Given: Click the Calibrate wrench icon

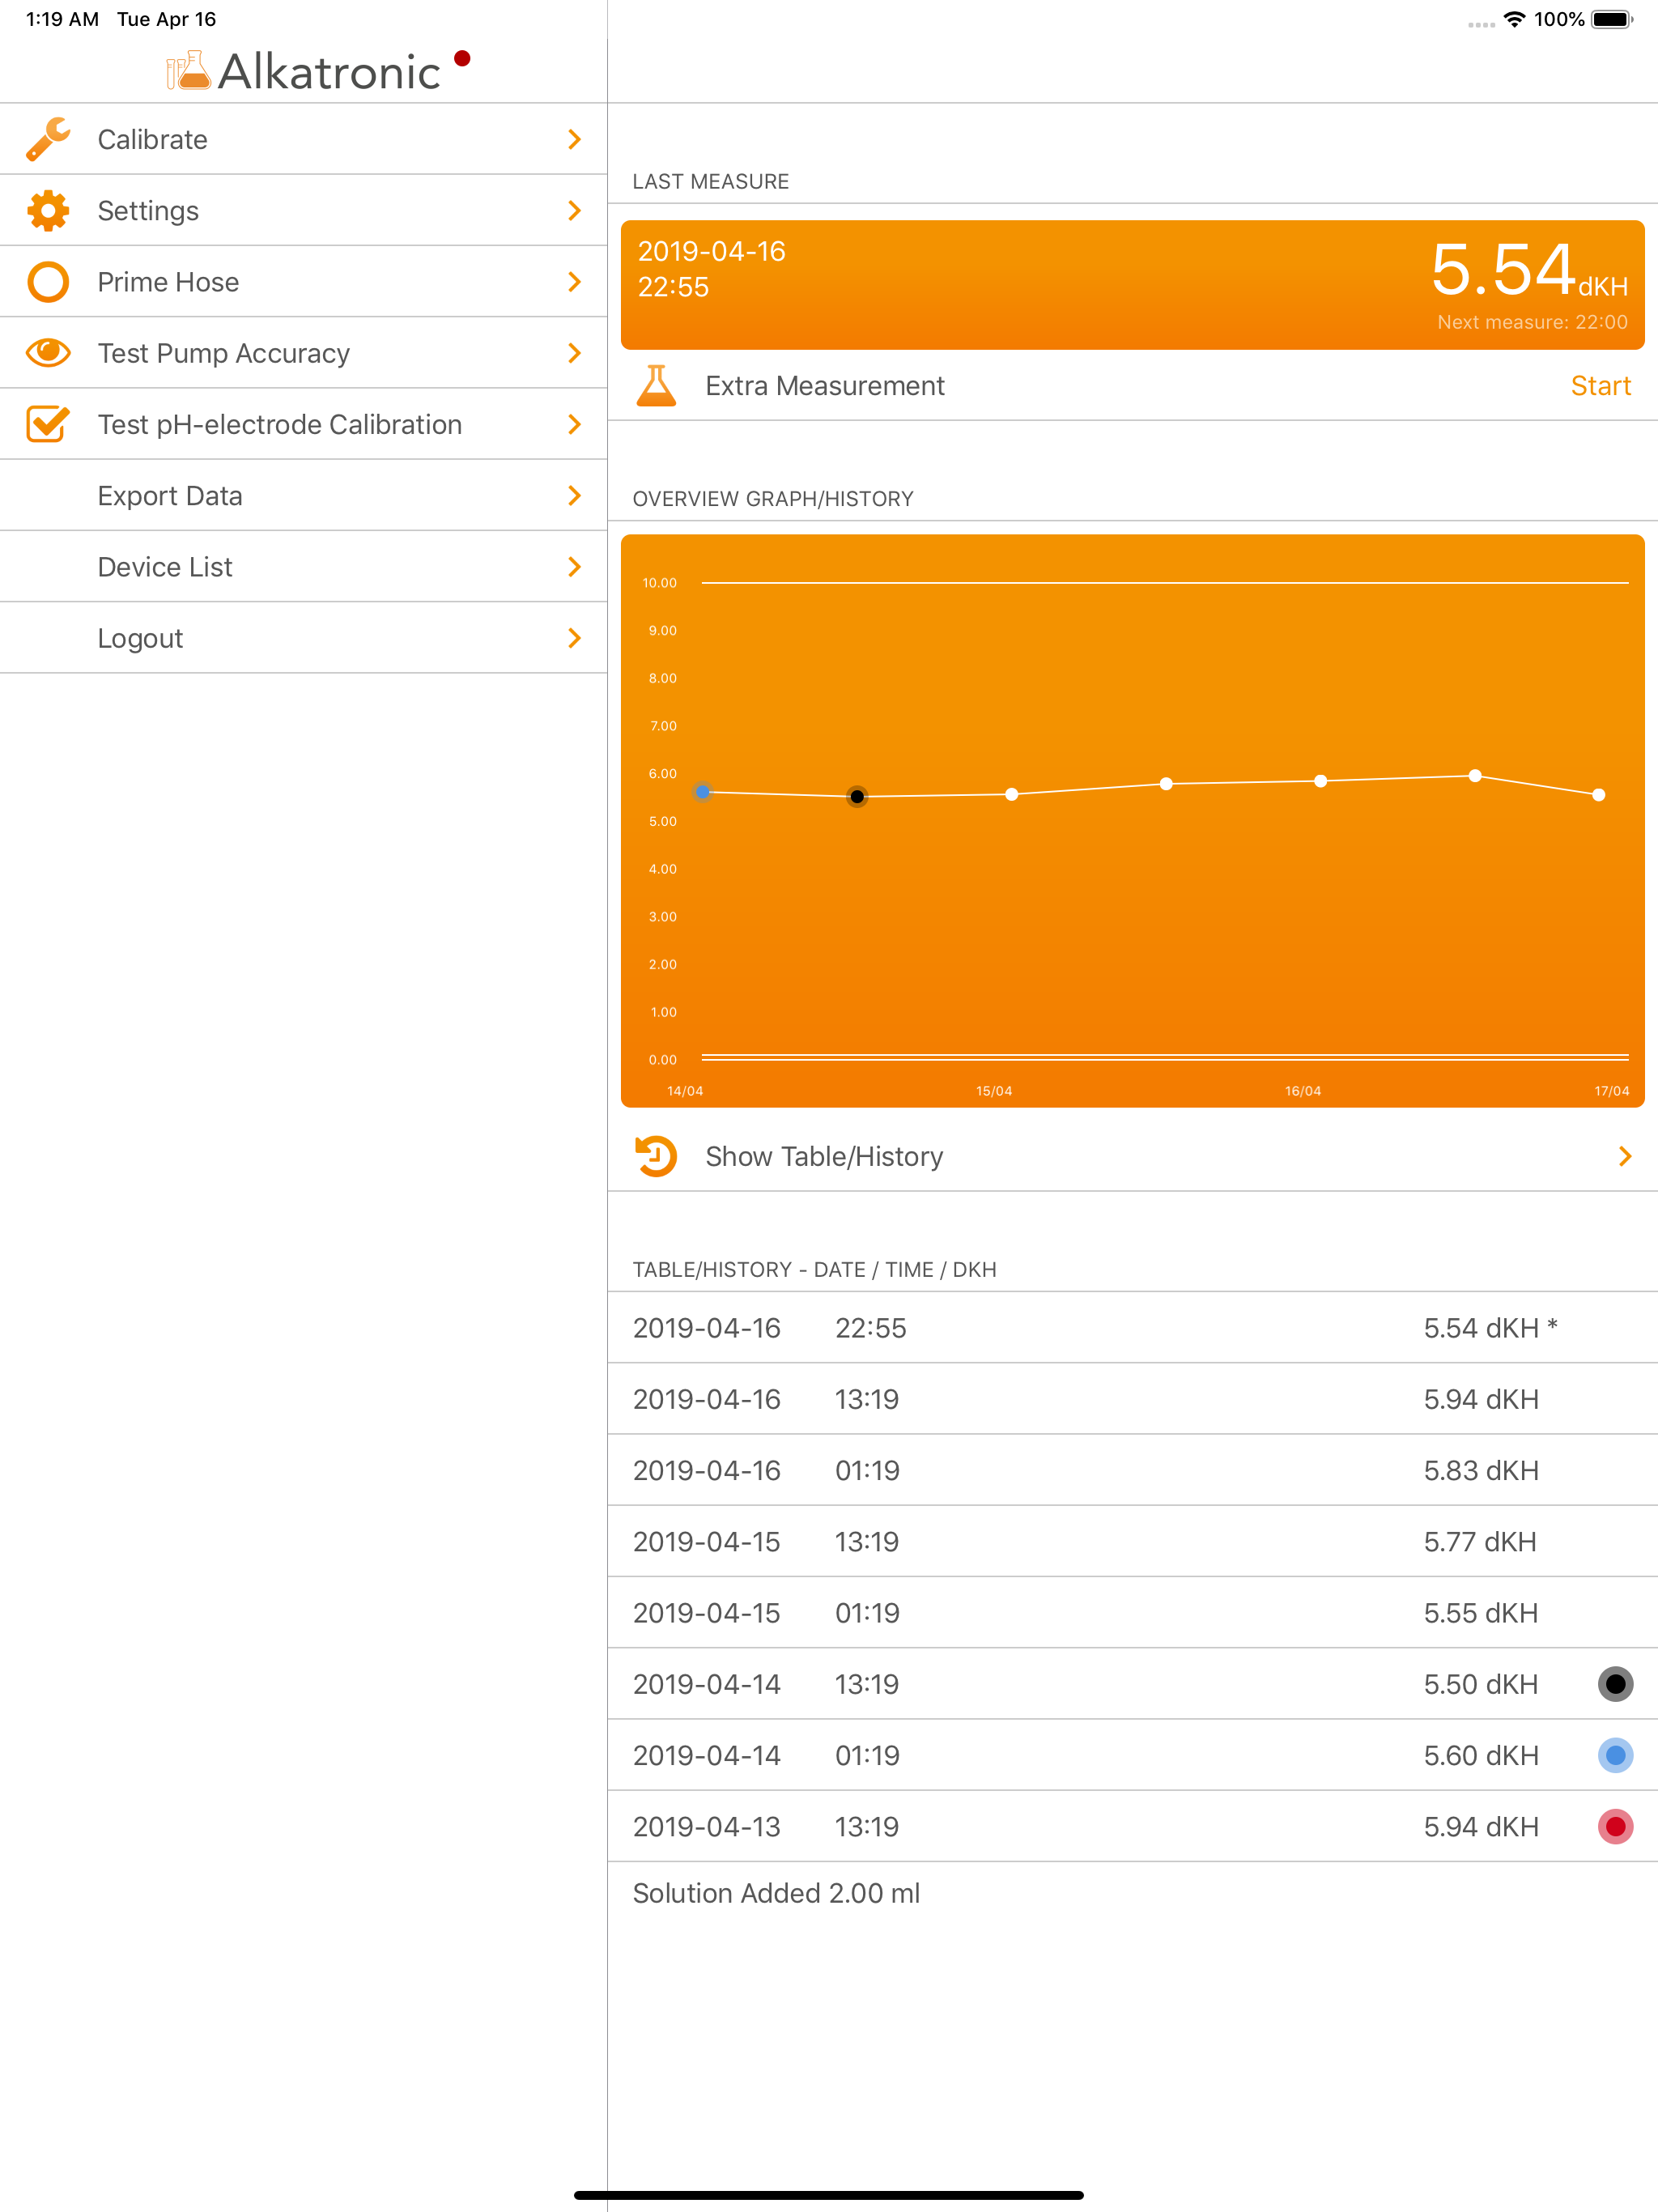Looking at the screenshot, I should (48, 139).
